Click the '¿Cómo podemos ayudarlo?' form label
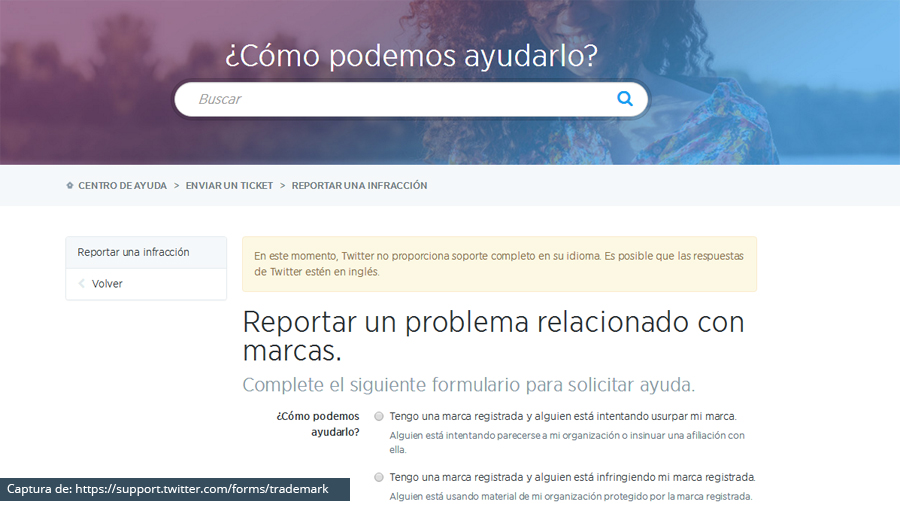This screenshot has width=900, height=514. (318, 424)
